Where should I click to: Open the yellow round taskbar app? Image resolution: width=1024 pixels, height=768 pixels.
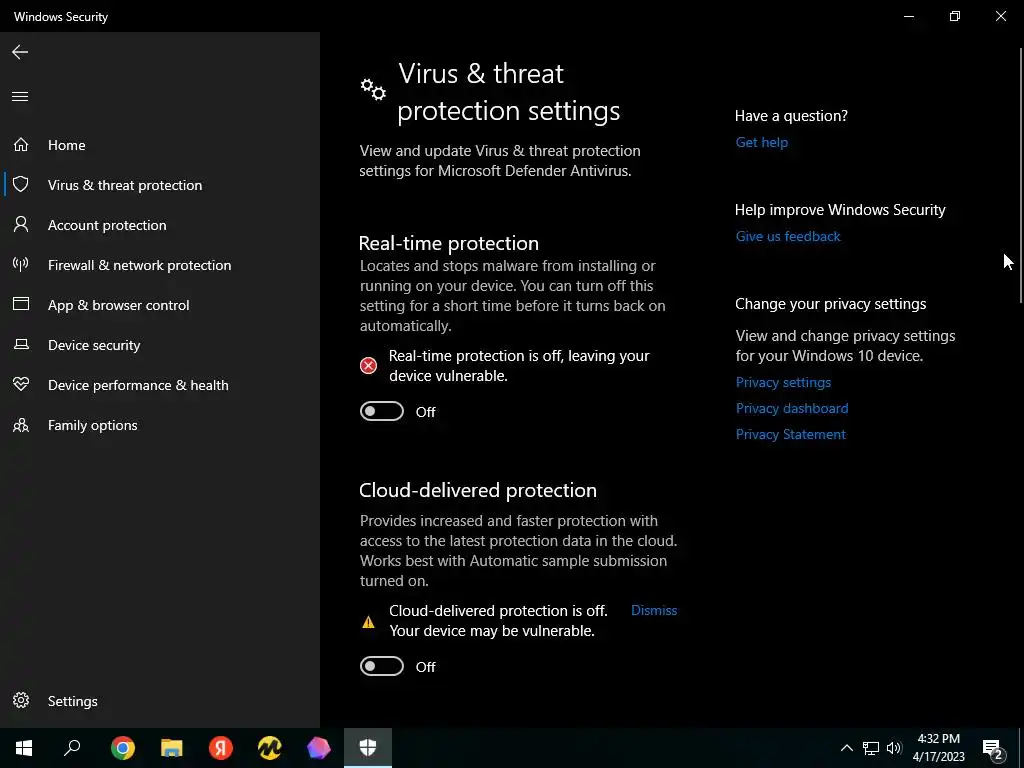(x=270, y=748)
